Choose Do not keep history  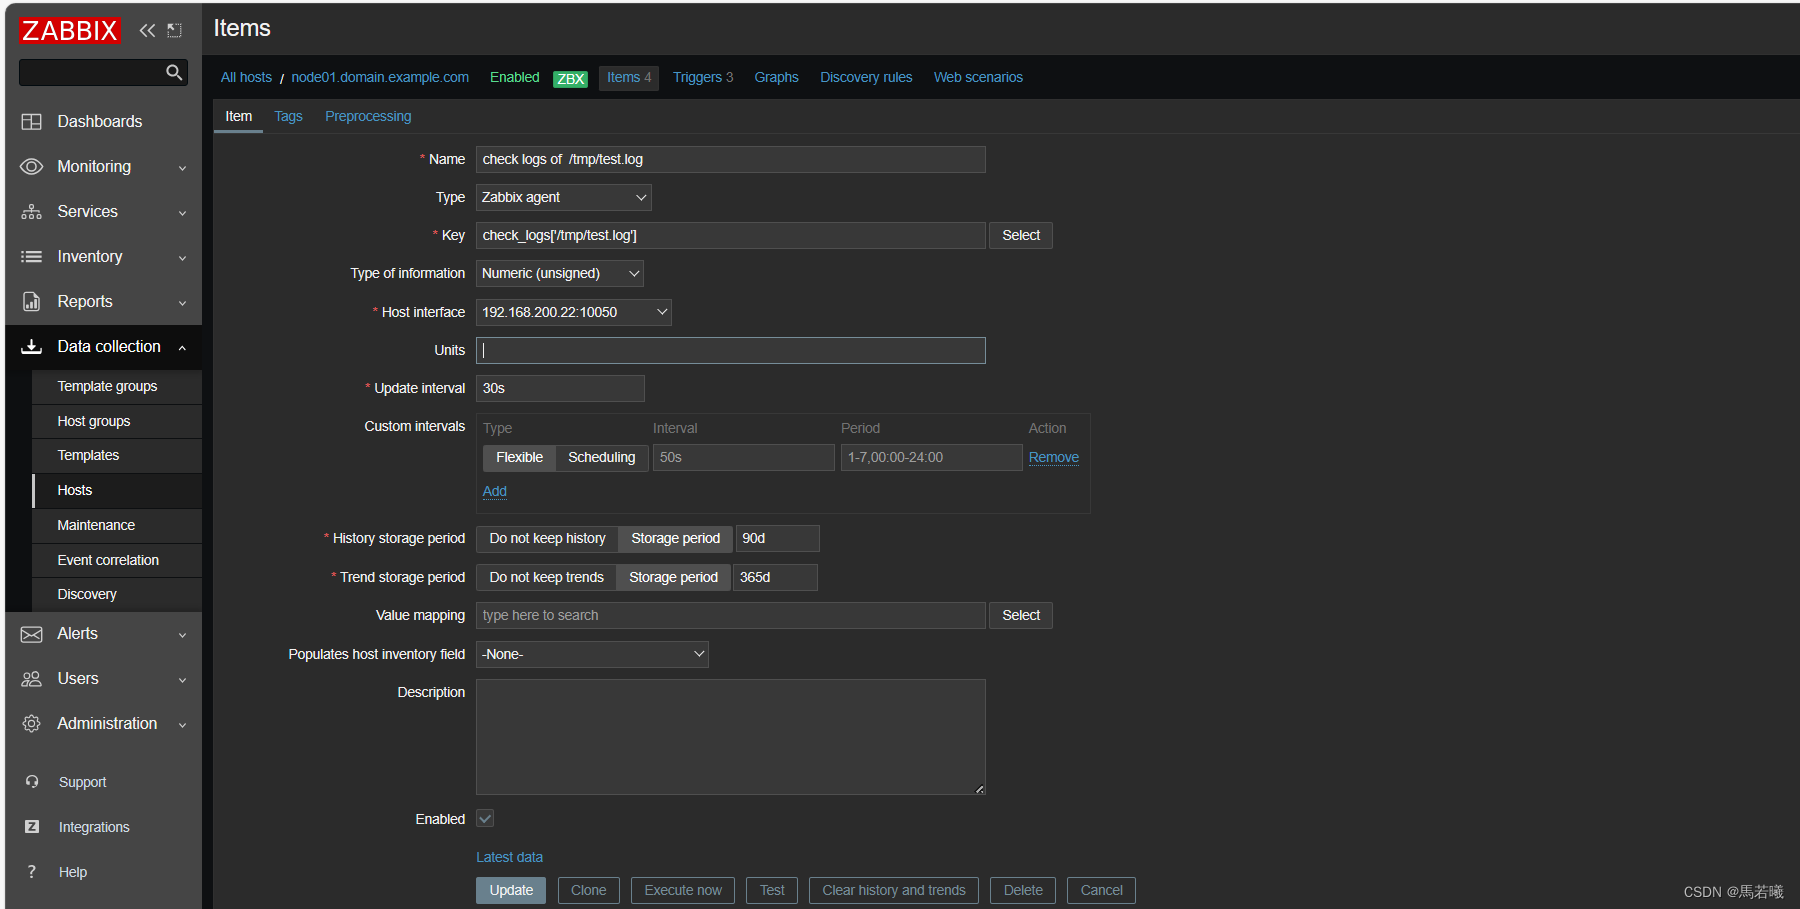547,539
